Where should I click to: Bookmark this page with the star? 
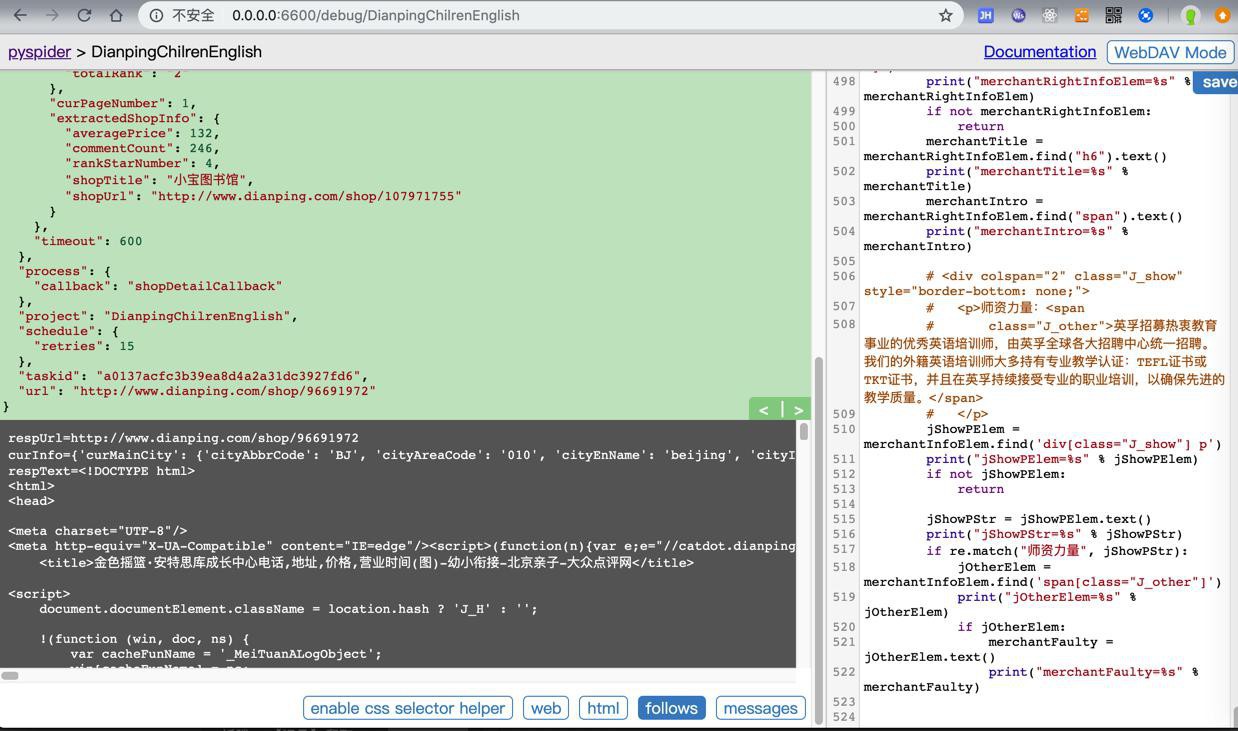945,15
